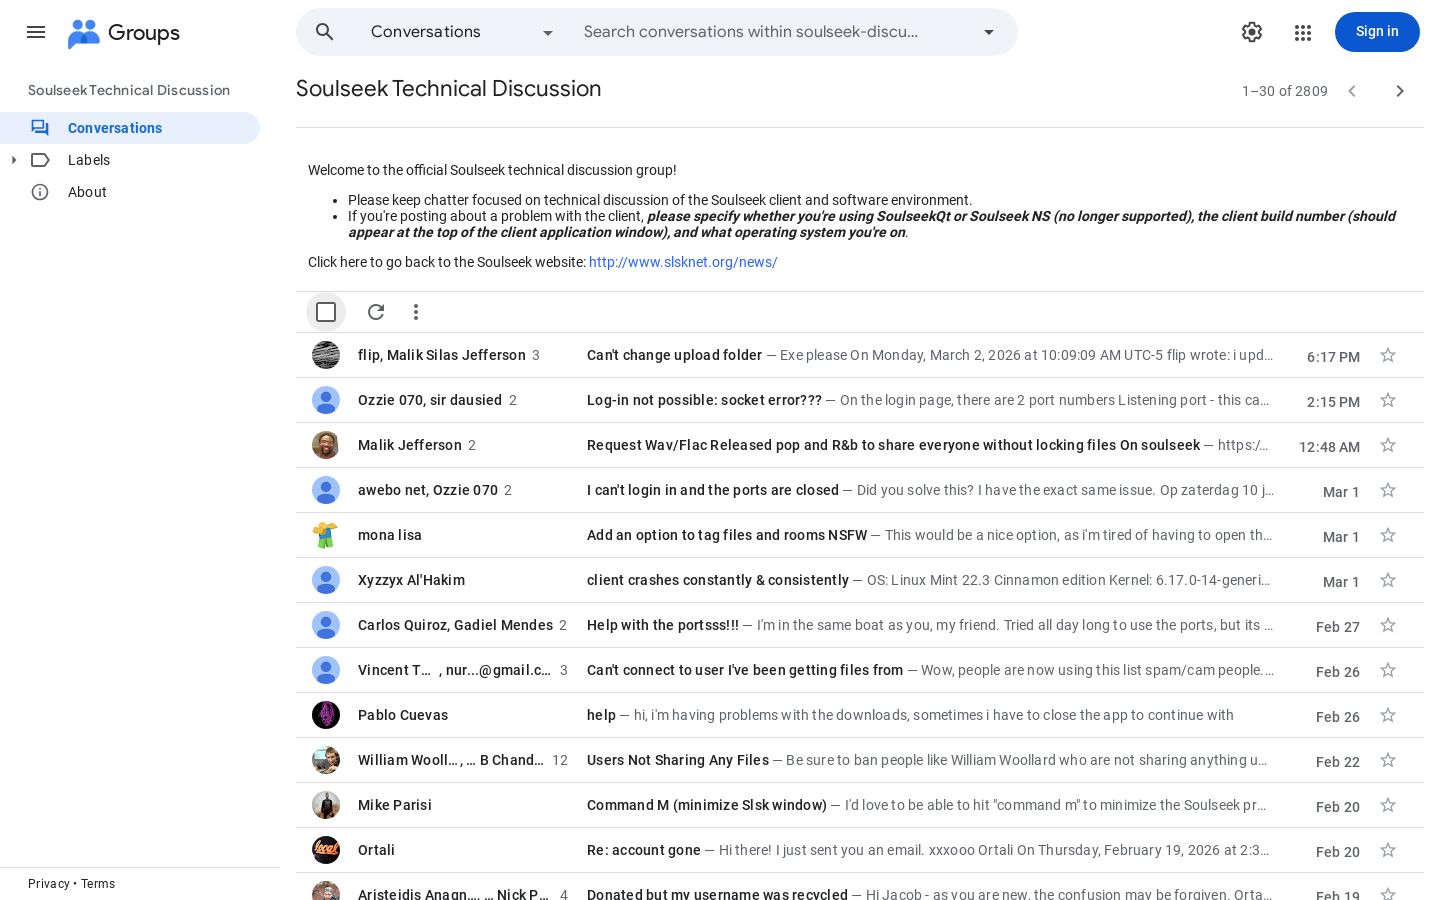Click the "Soulseek Technical Discussion" sidebar group name
This screenshot has width=1440, height=900.
[x=129, y=90]
